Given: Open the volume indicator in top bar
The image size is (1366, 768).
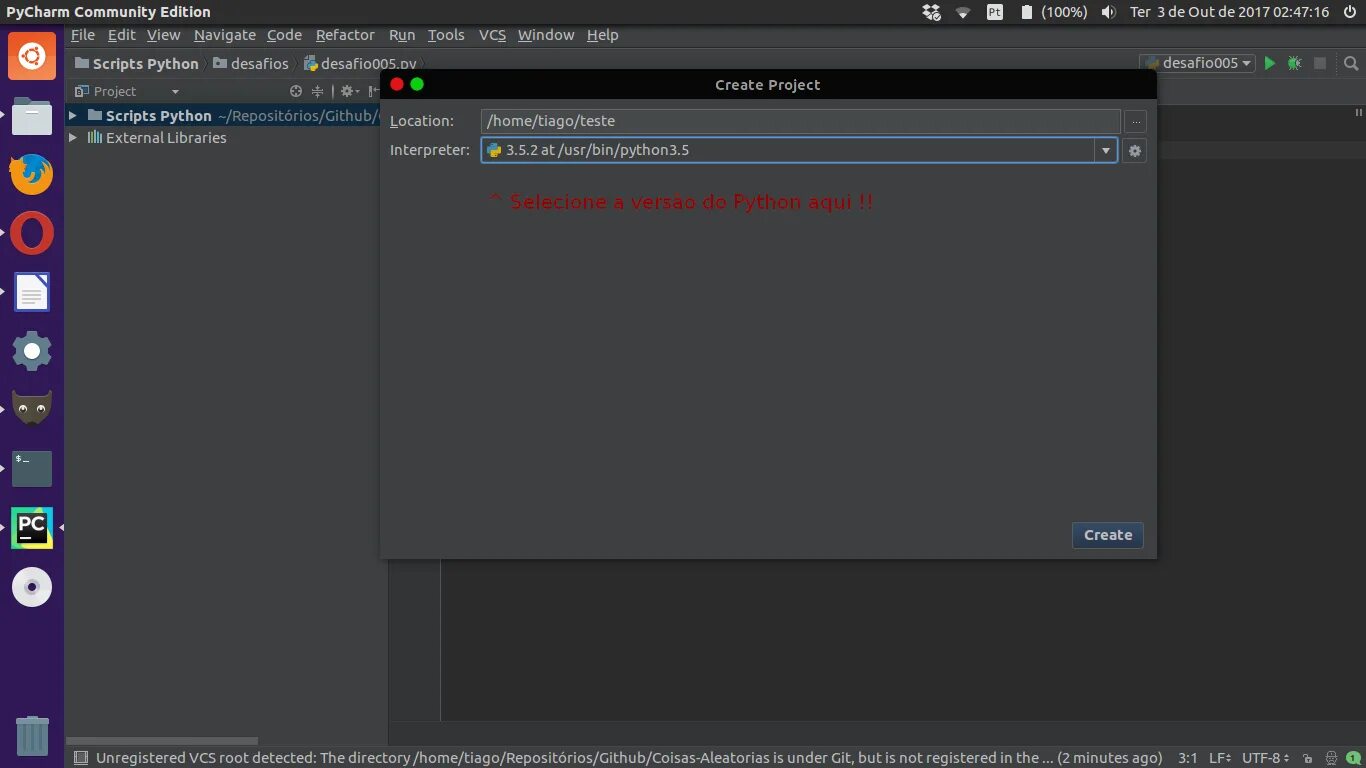Looking at the screenshot, I should [x=1108, y=12].
